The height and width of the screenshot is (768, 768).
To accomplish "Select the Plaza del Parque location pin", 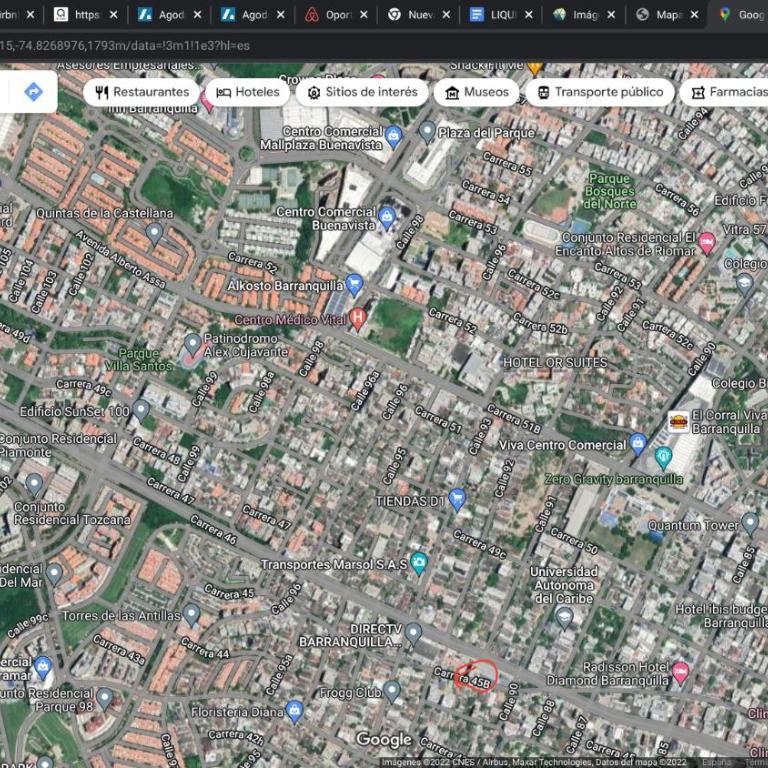I will pyautogui.click(x=427, y=132).
